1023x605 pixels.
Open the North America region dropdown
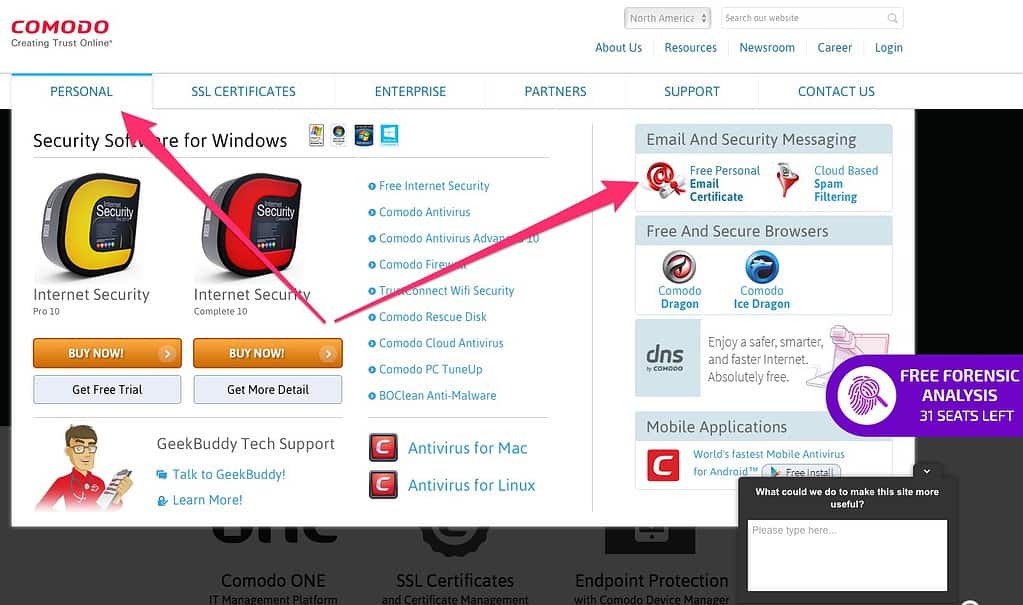[667, 18]
